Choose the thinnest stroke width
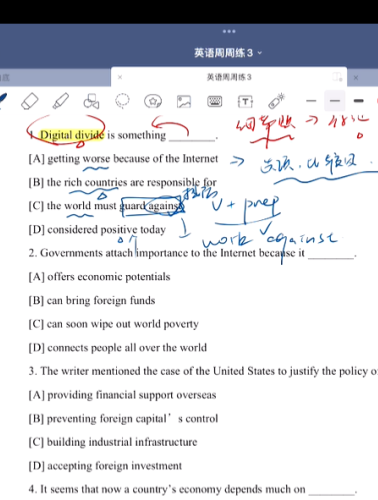 (x=311, y=100)
